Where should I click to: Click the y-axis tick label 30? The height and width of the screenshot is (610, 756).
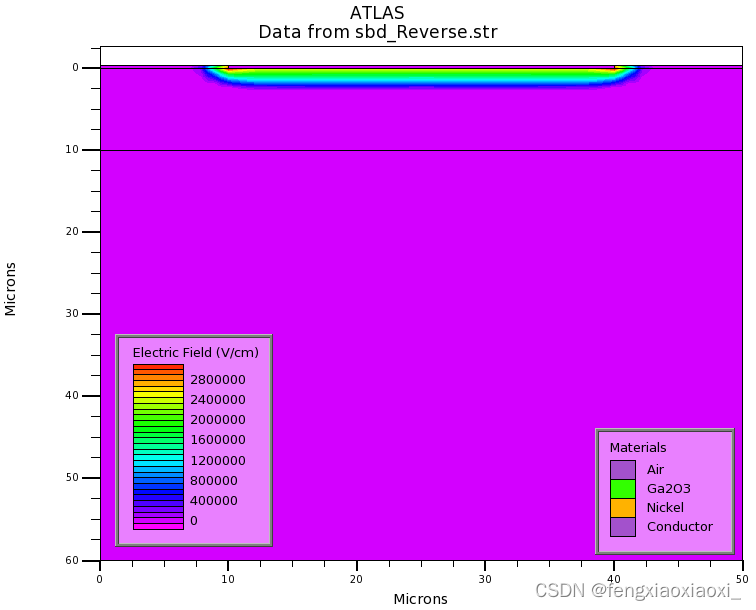click(x=72, y=313)
